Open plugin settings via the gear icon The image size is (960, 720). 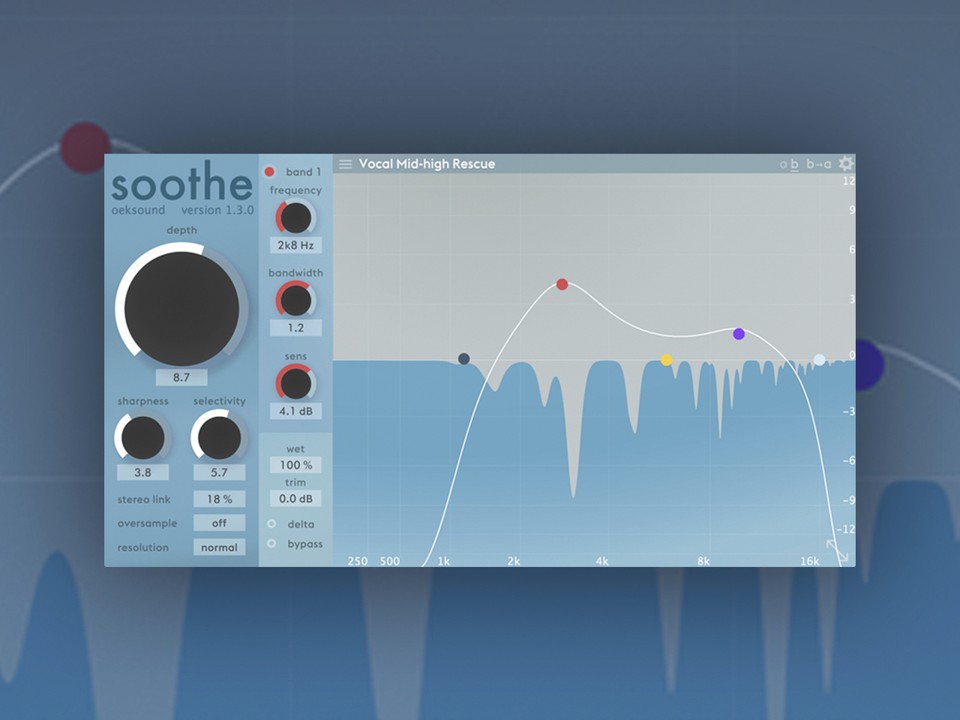click(x=845, y=162)
